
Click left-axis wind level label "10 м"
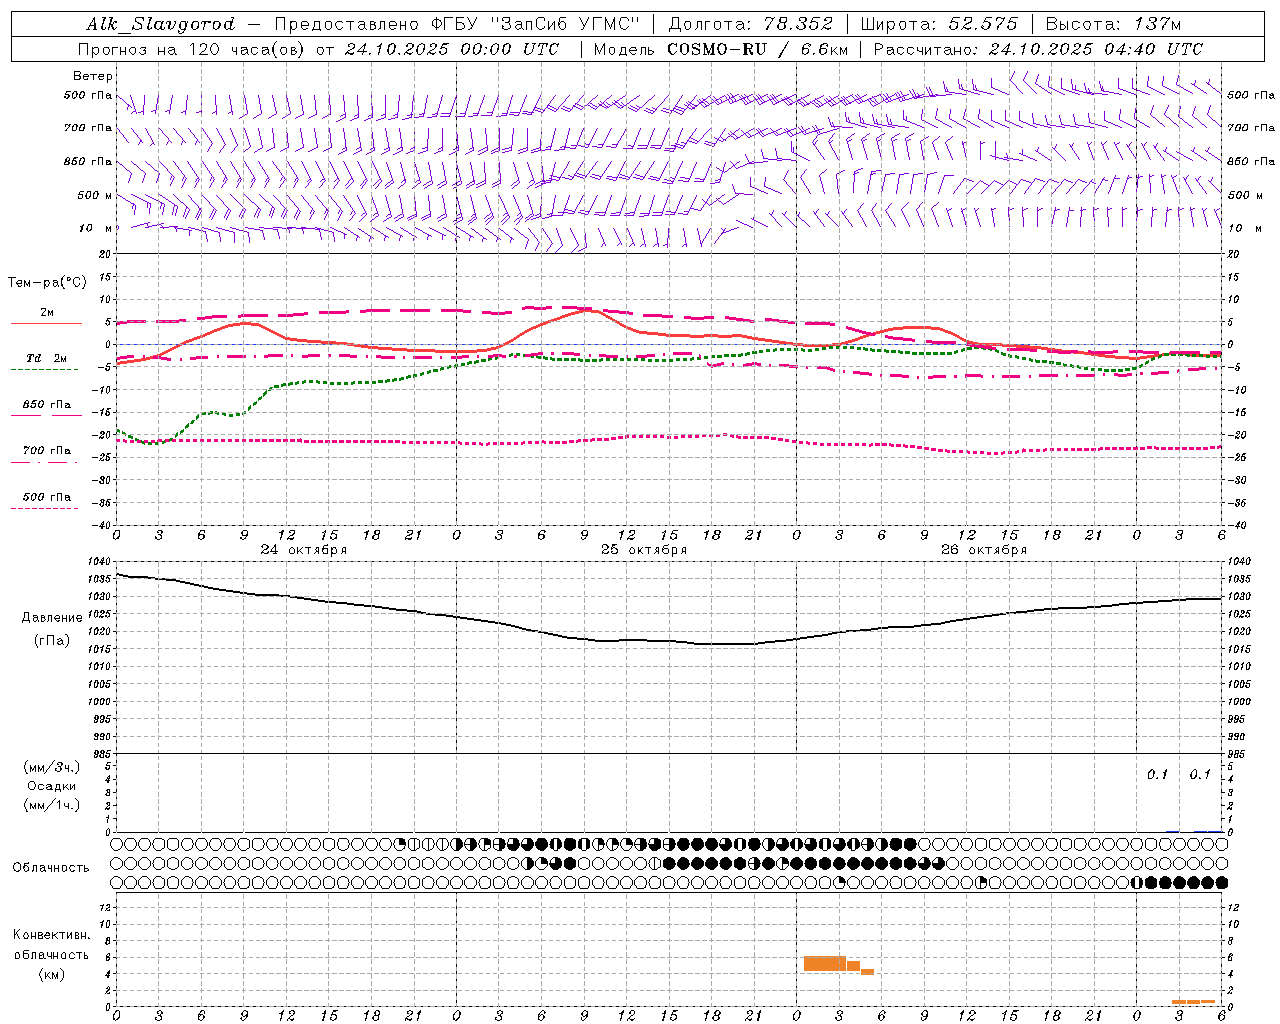point(95,228)
